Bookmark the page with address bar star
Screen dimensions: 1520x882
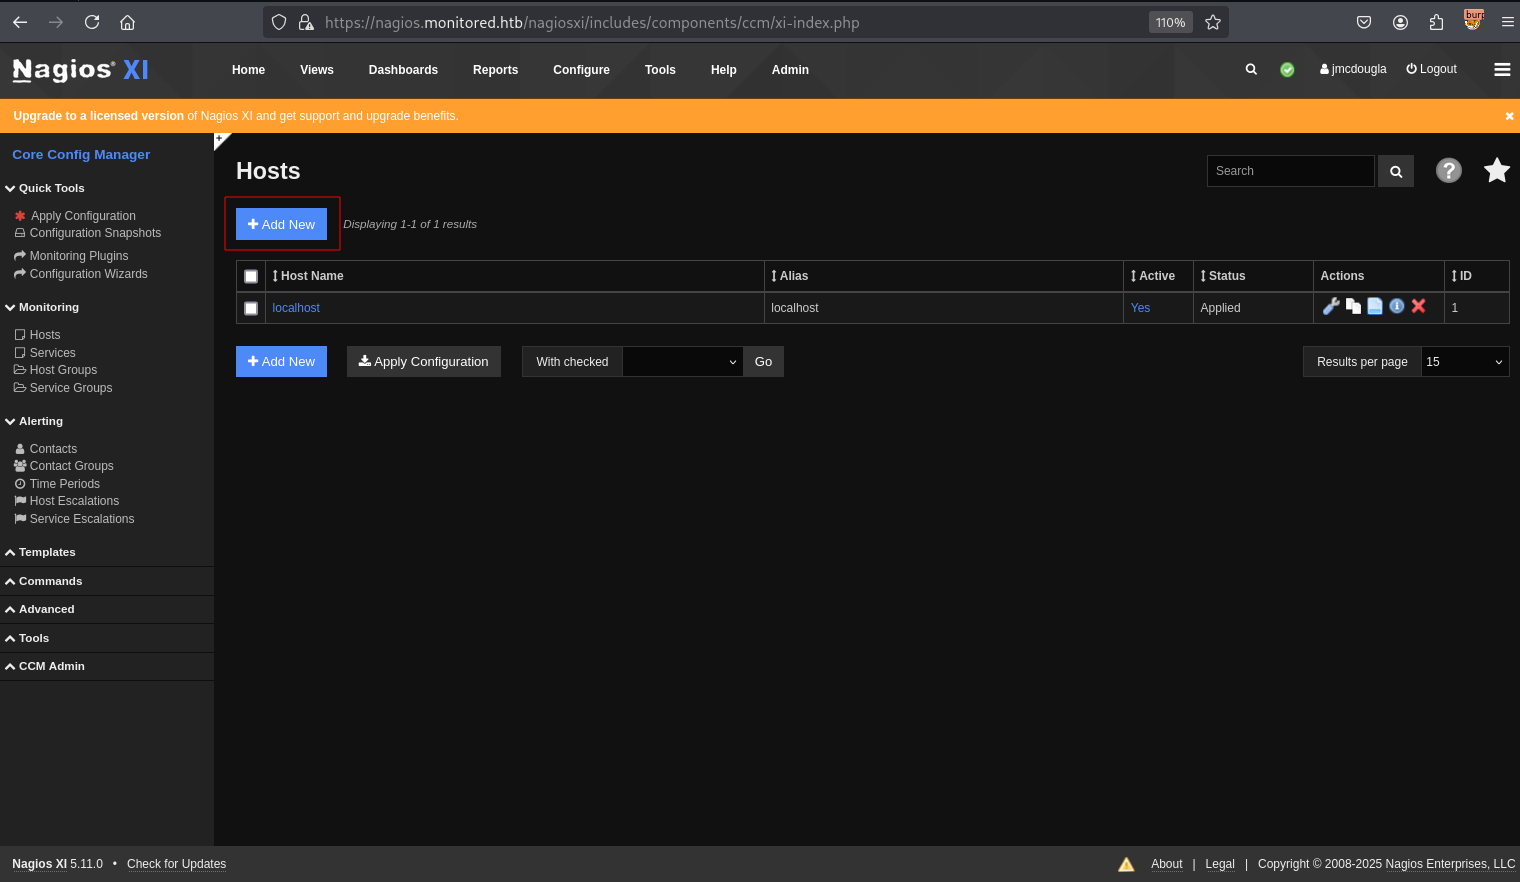coord(1213,22)
